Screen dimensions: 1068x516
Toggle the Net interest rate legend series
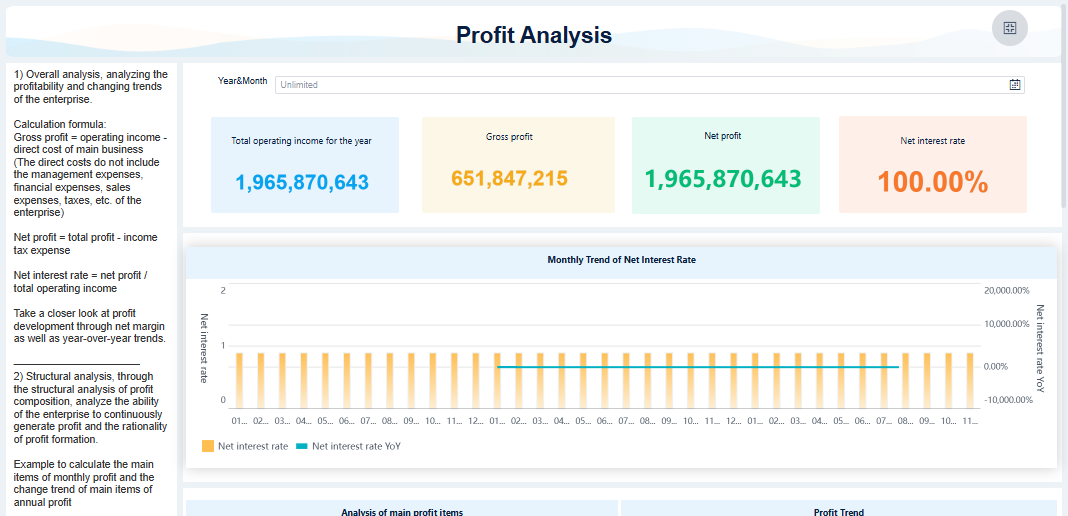(x=253, y=446)
